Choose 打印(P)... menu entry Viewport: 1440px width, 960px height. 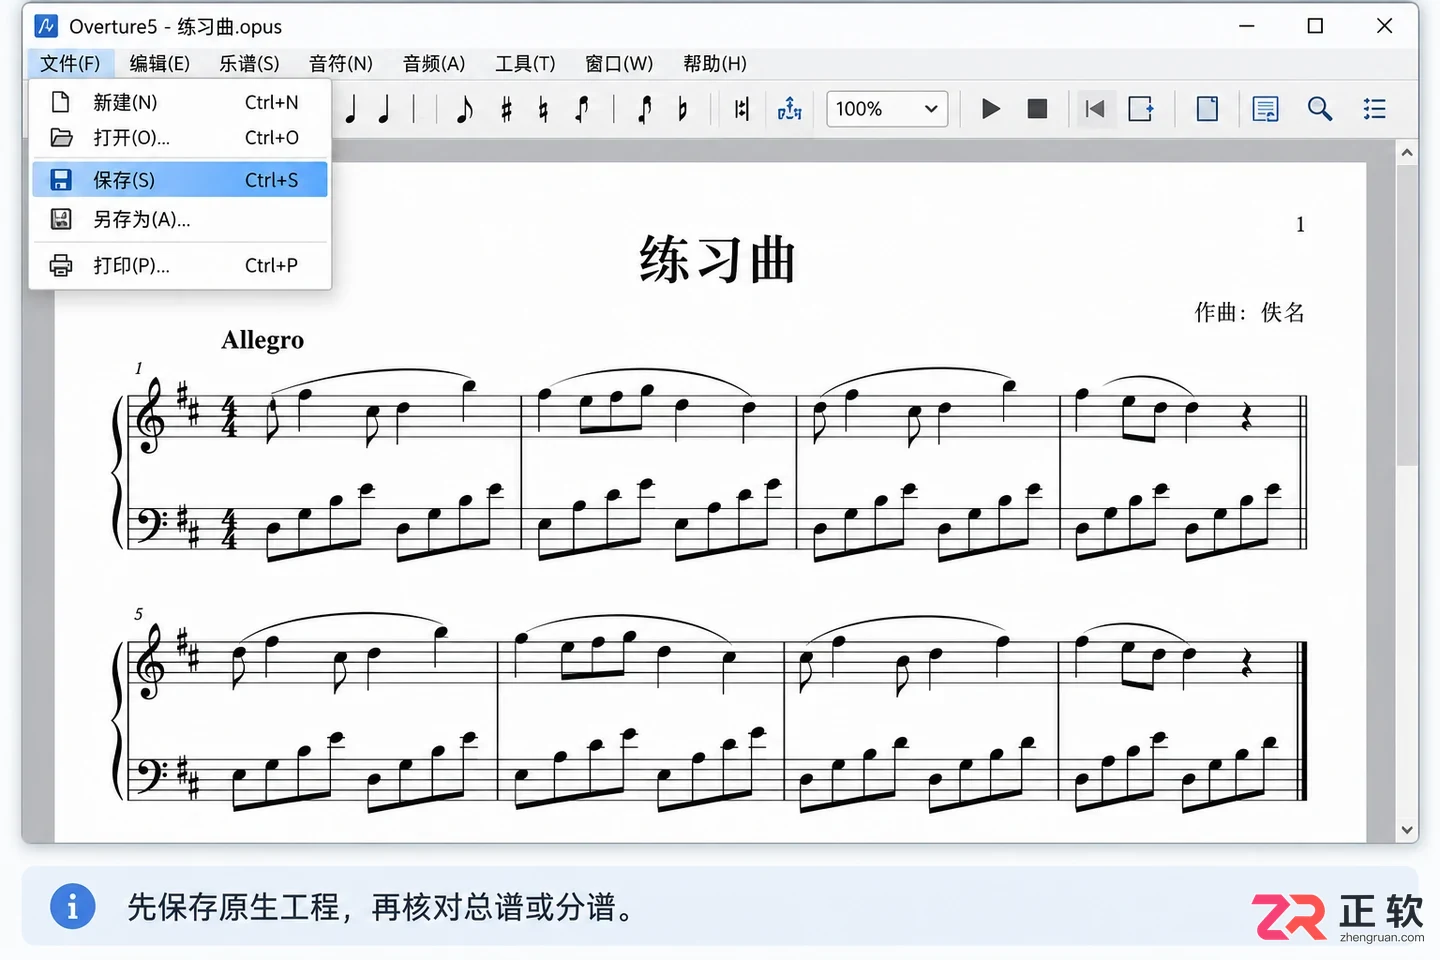coord(180,265)
